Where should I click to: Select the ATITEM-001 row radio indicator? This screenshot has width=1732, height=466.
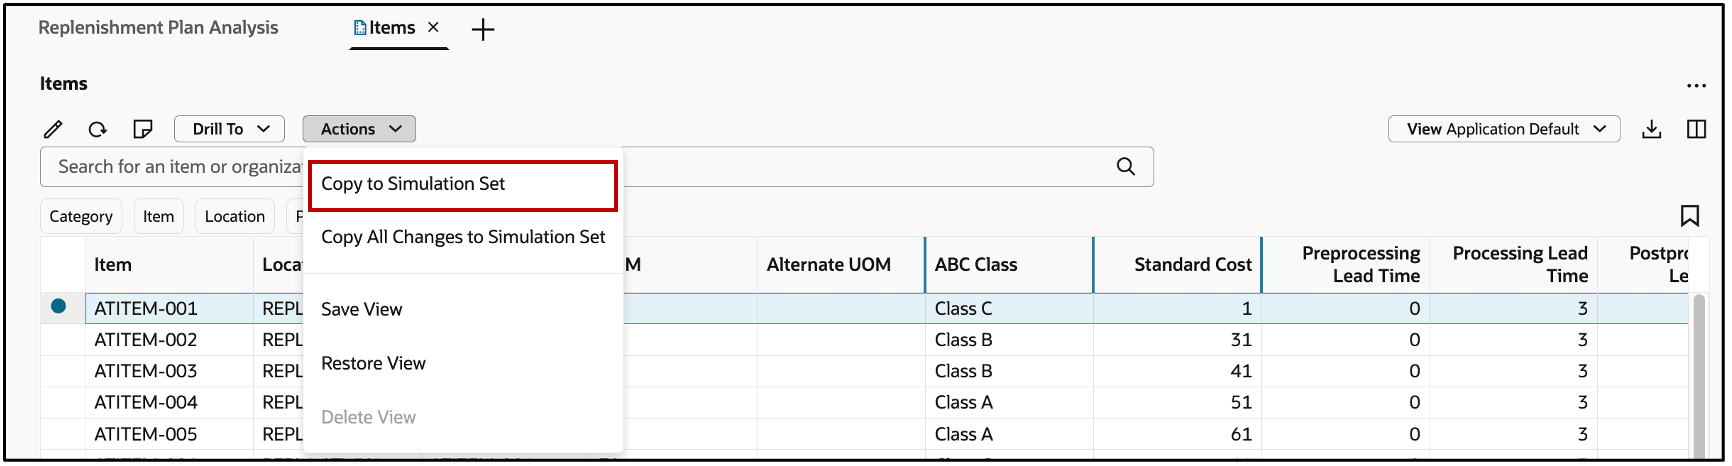coord(59,307)
